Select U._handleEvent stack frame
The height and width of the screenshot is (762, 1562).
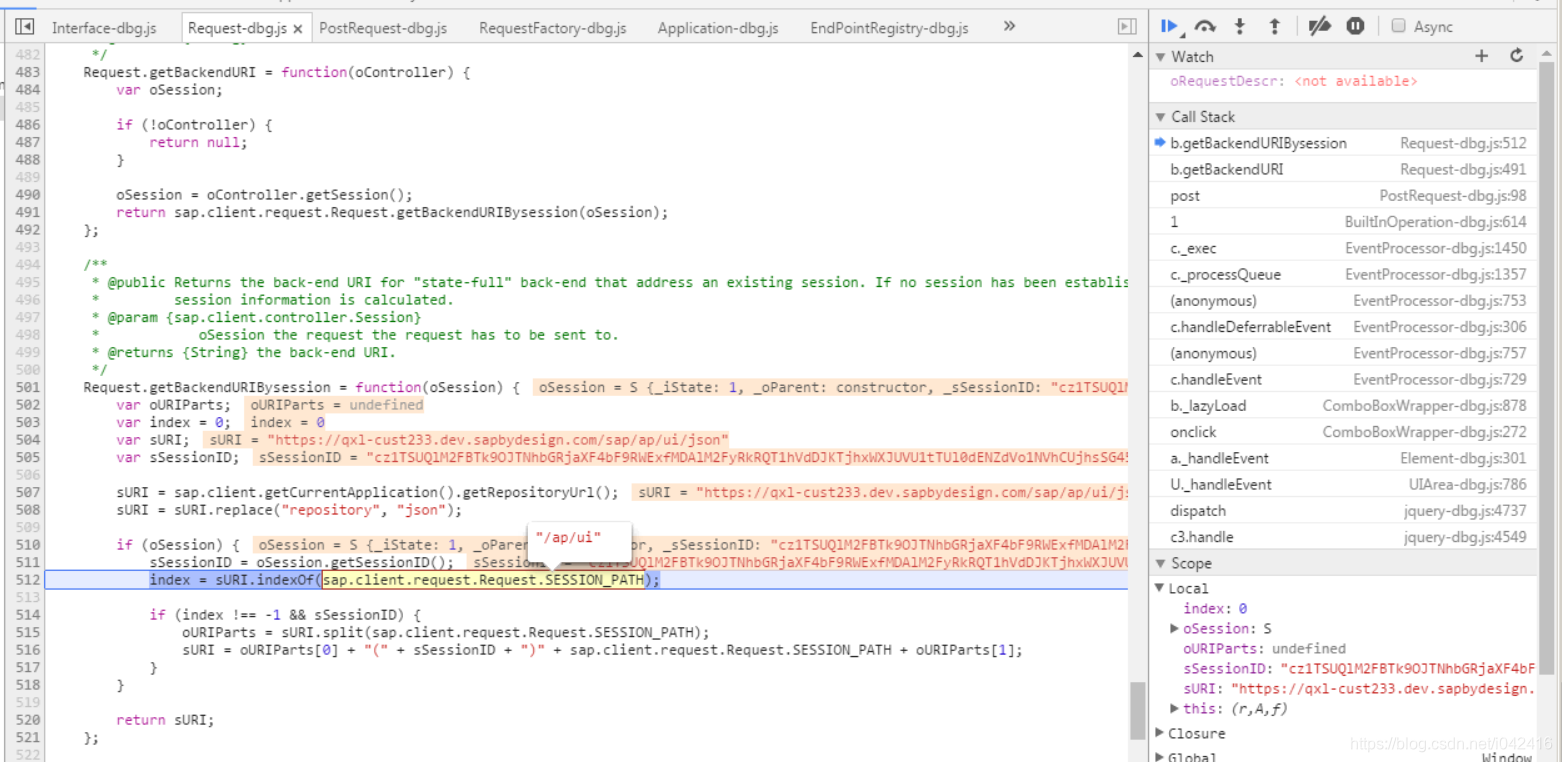[1343, 484]
